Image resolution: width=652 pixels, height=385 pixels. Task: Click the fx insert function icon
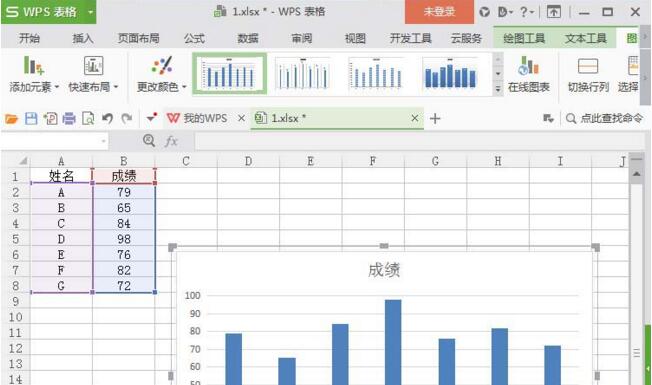pos(171,141)
